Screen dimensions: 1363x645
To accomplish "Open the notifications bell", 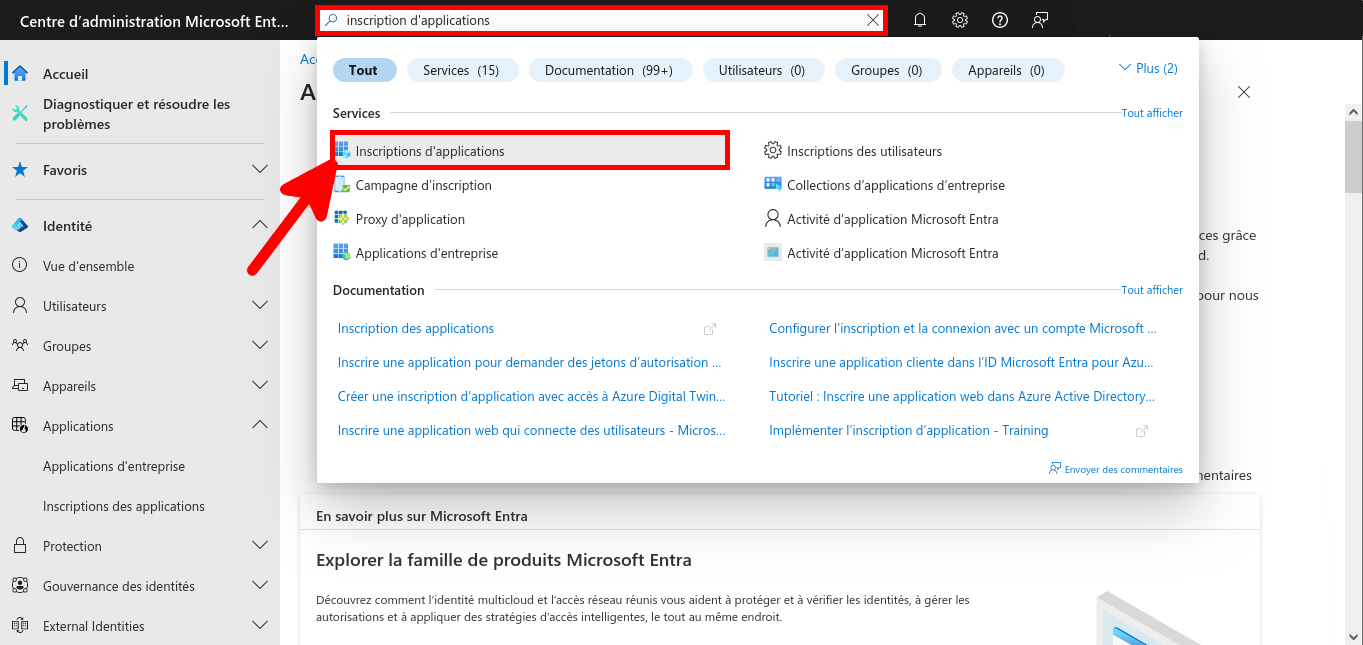I will (919, 20).
